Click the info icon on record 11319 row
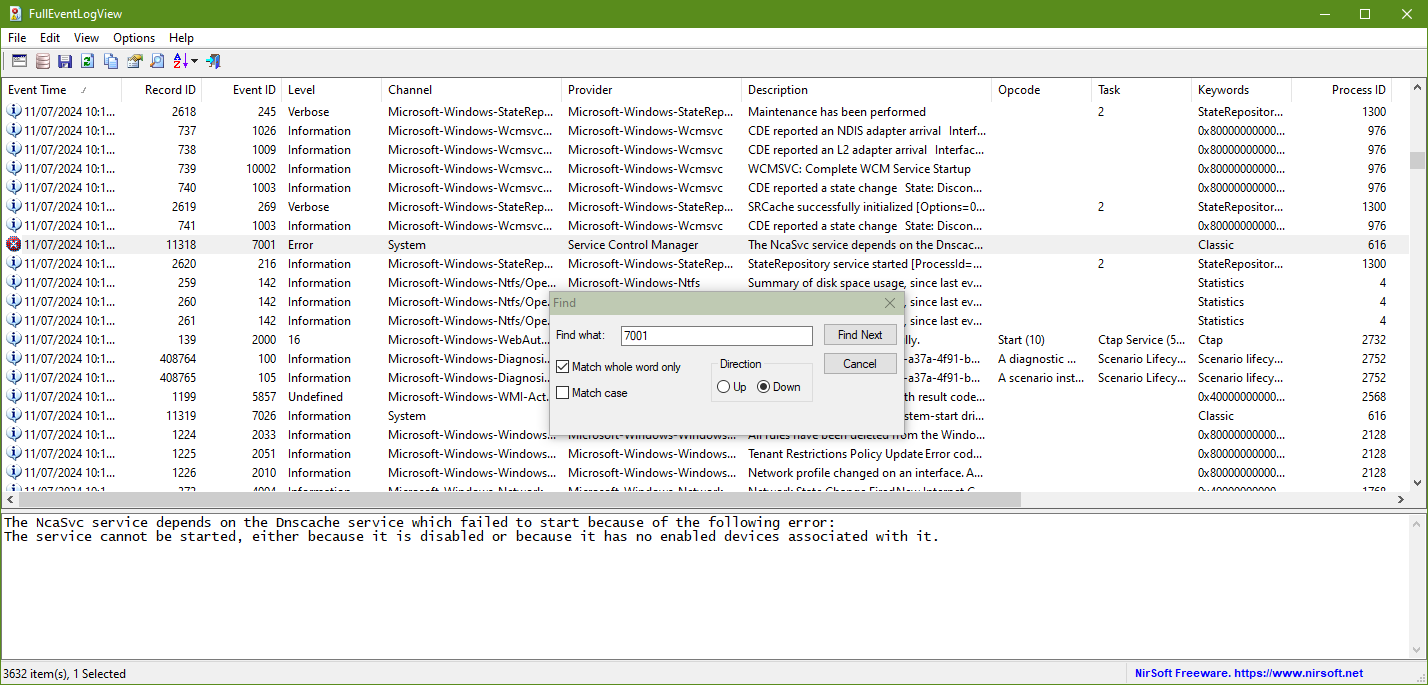The height and width of the screenshot is (685, 1428). [14, 416]
